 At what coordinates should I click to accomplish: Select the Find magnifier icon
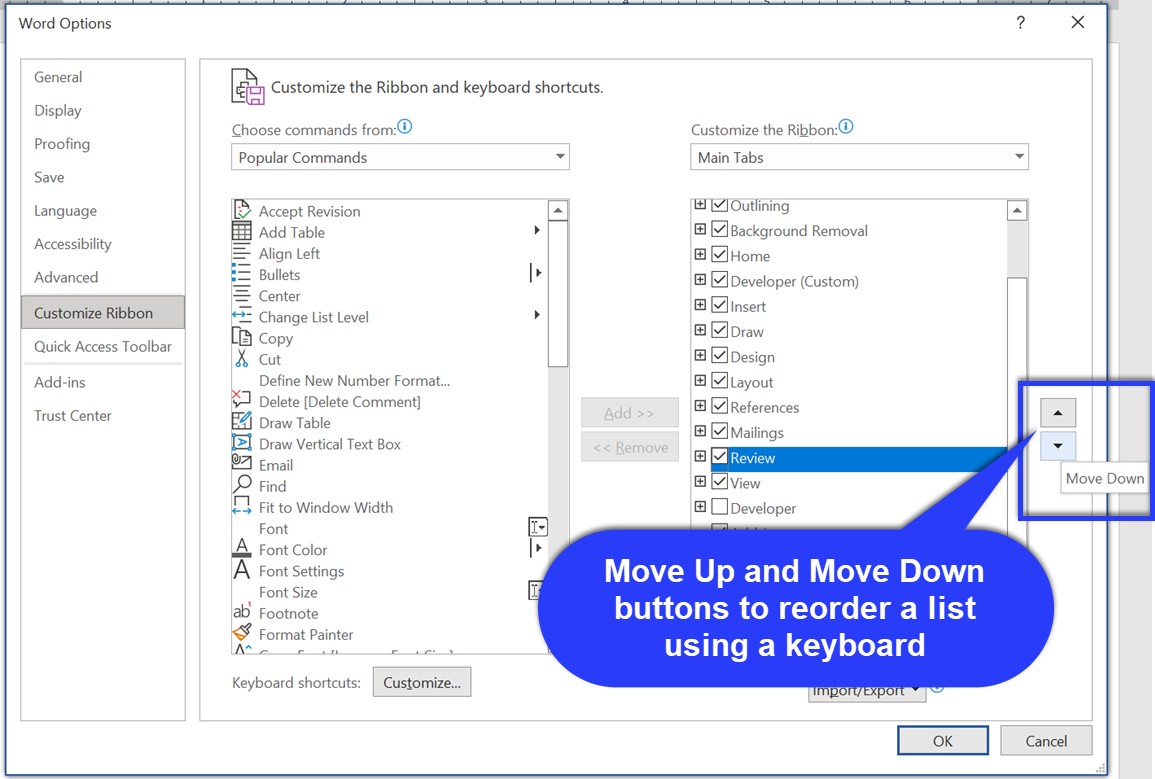pos(242,485)
